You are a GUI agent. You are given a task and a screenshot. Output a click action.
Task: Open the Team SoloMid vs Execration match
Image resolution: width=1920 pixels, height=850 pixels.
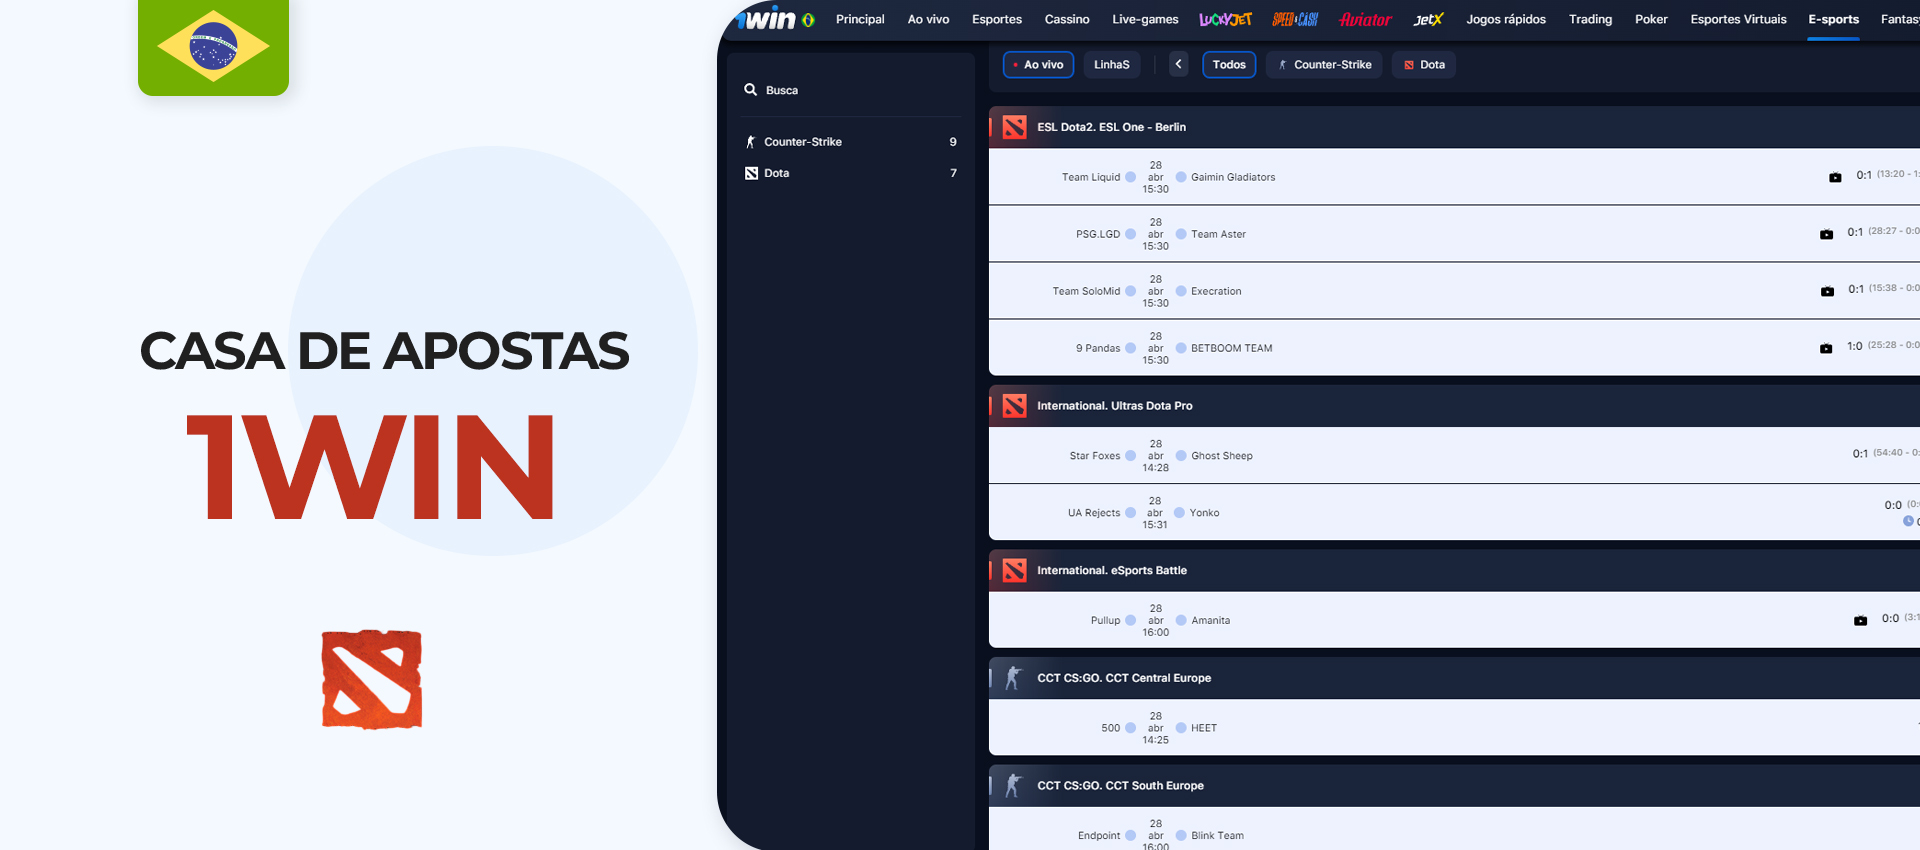(1454, 291)
